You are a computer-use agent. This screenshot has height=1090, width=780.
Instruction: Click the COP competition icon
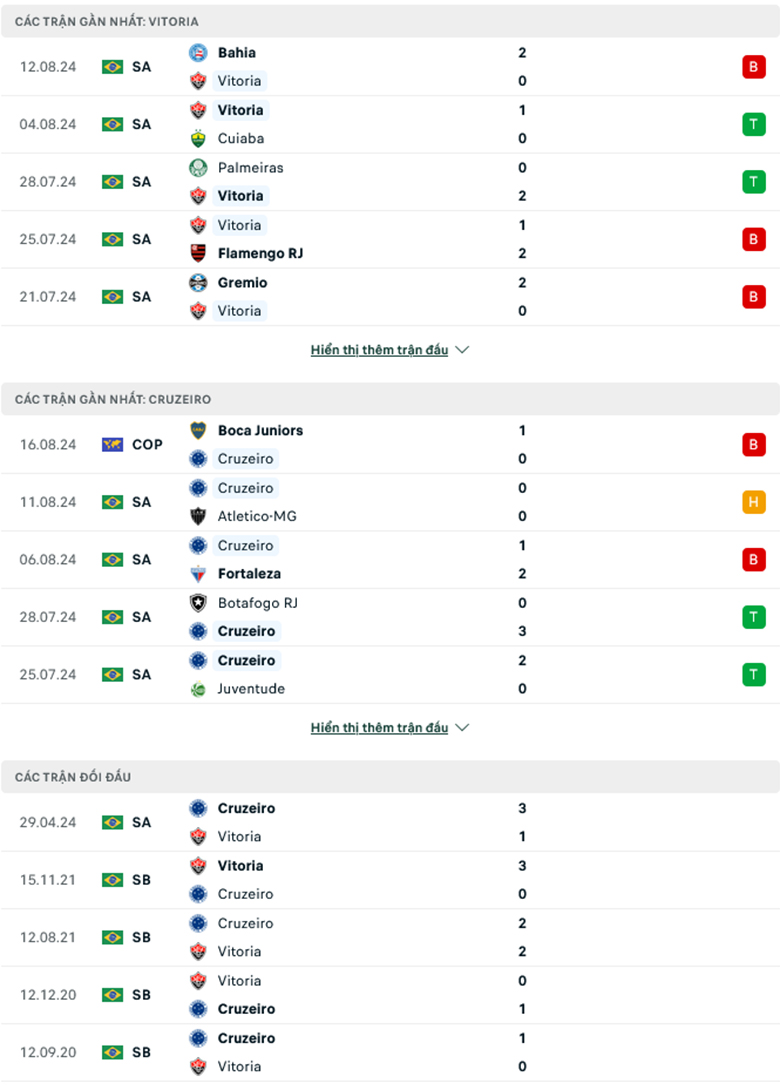tap(113, 444)
